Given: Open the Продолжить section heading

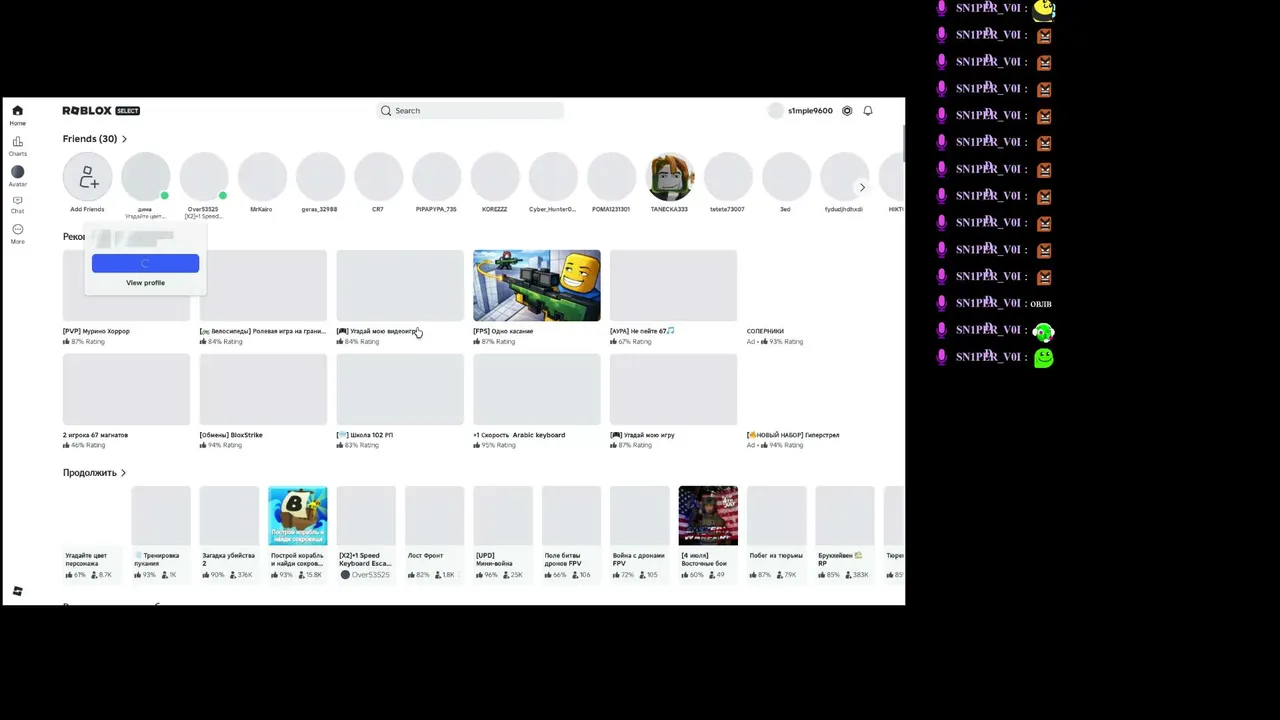Looking at the screenshot, I should tap(90, 473).
